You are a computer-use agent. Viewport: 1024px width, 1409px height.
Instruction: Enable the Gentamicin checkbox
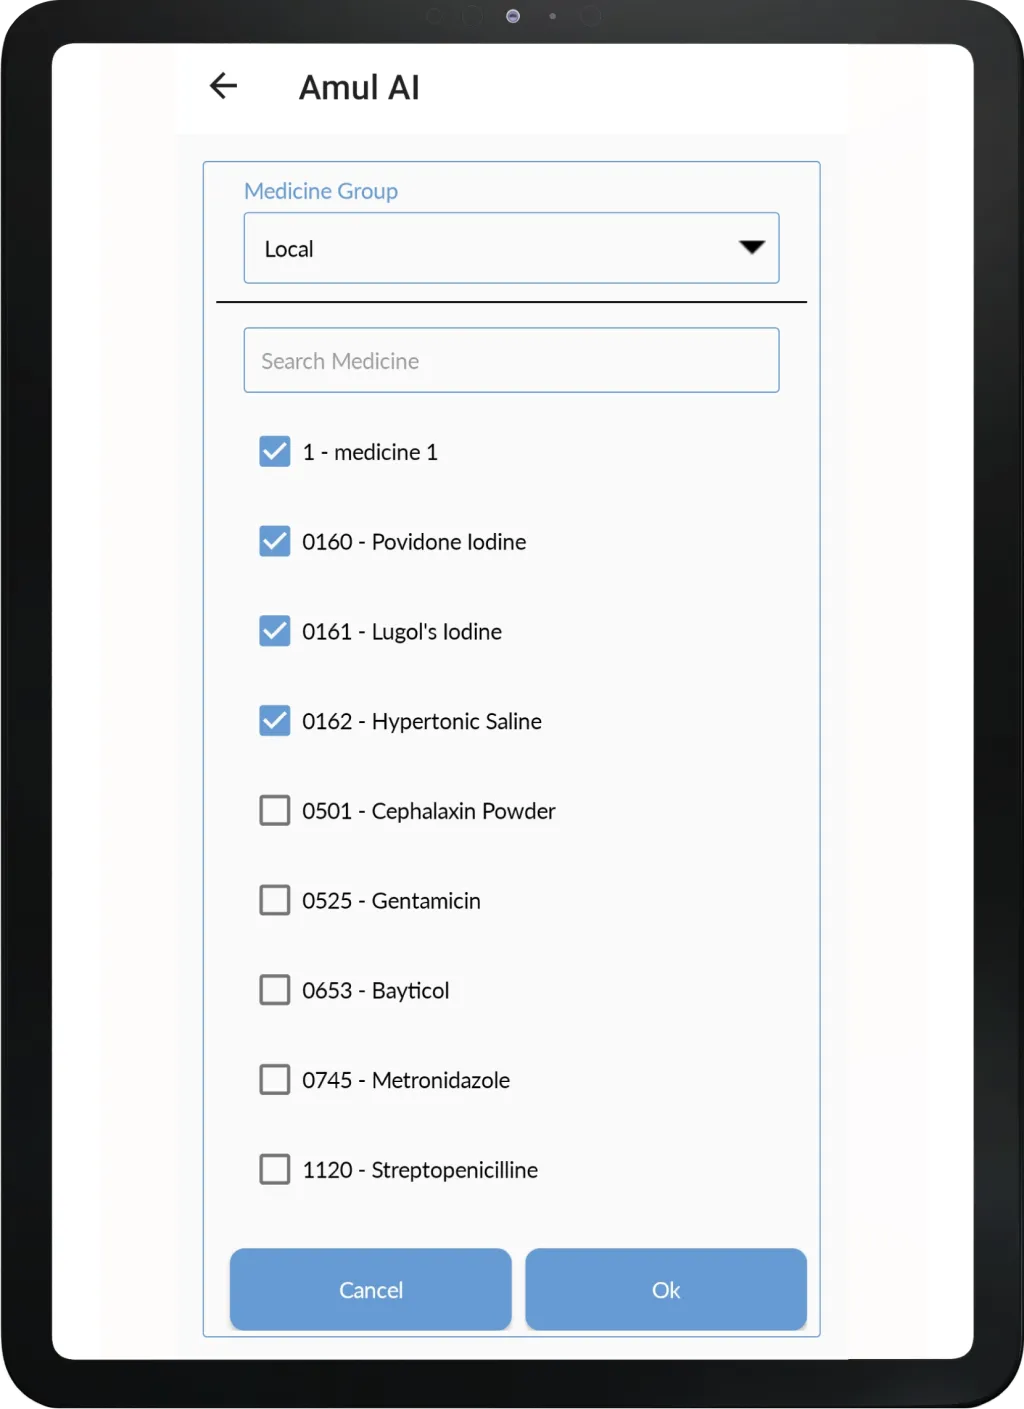(x=275, y=901)
